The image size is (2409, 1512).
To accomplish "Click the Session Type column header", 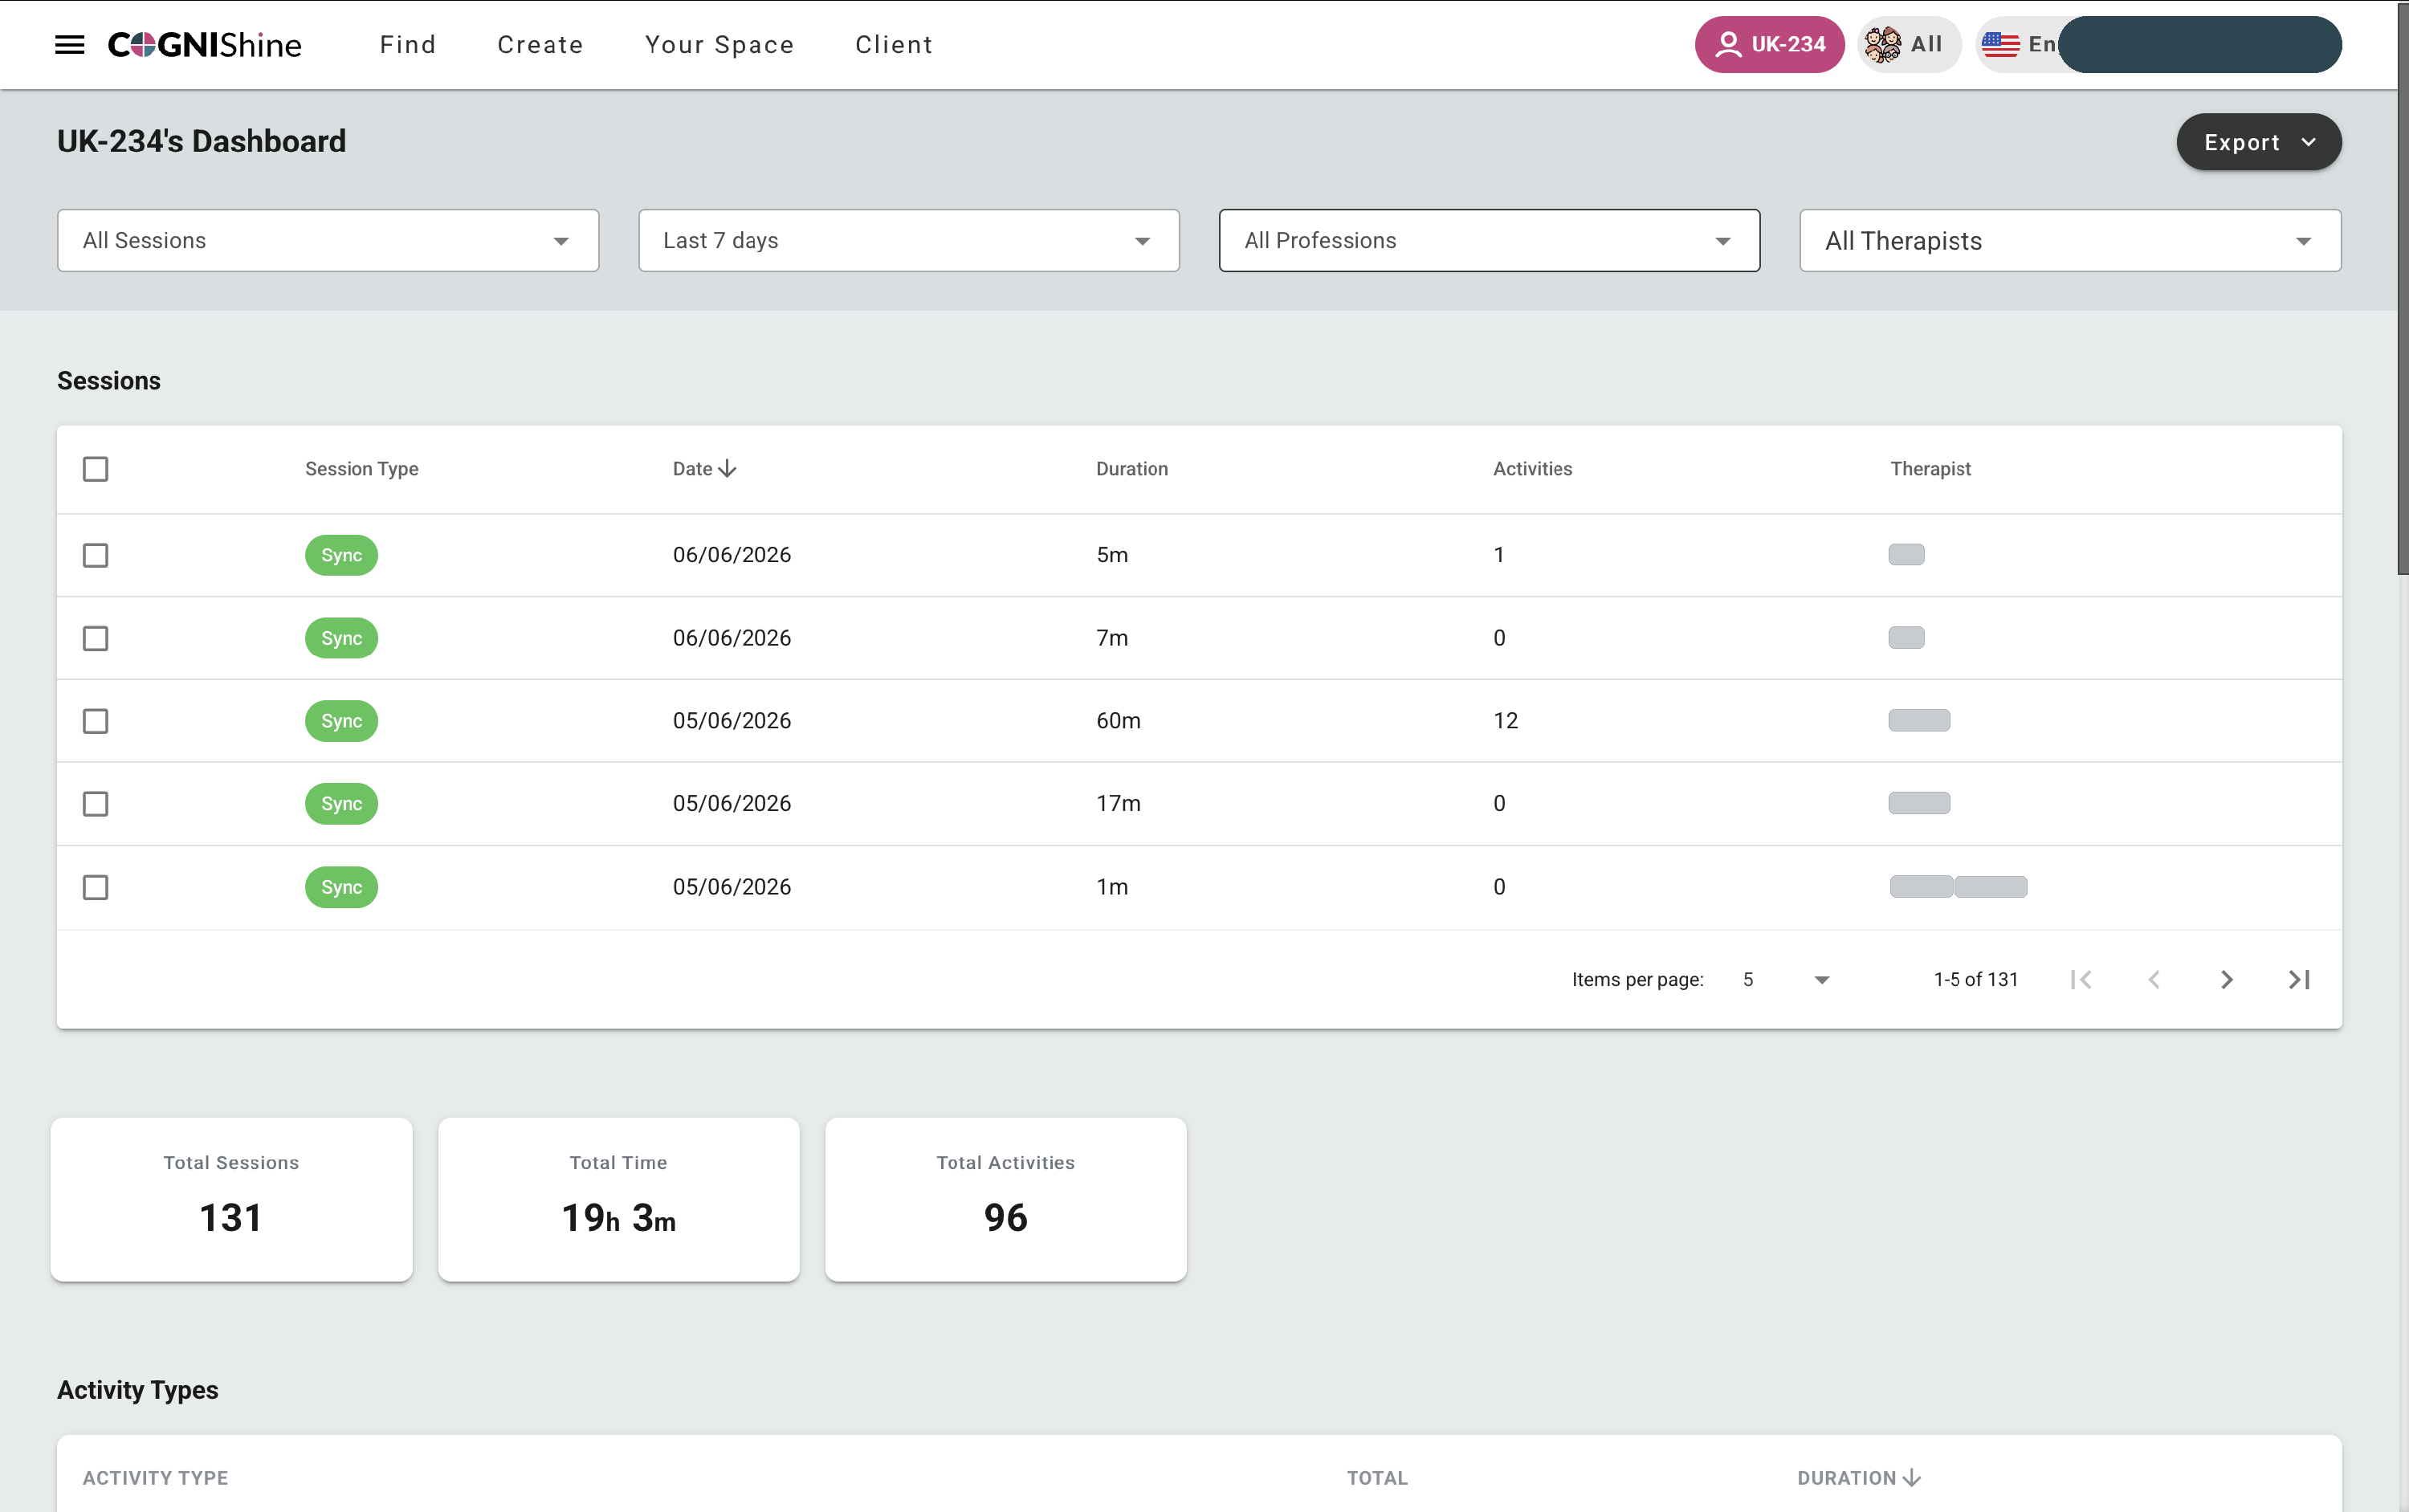I will [x=361, y=469].
